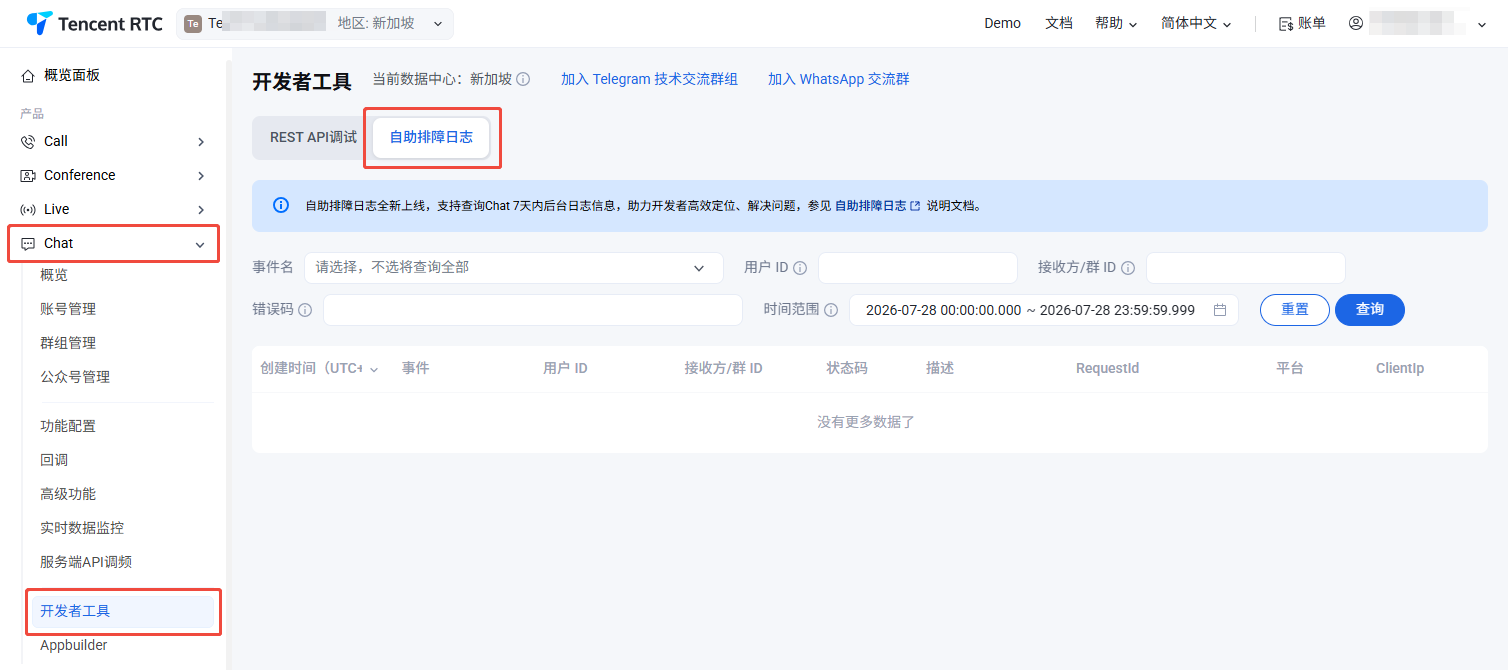Open the 事件名 select dropdown
This screenshot has width=1508, height=670.
point(513,268)
